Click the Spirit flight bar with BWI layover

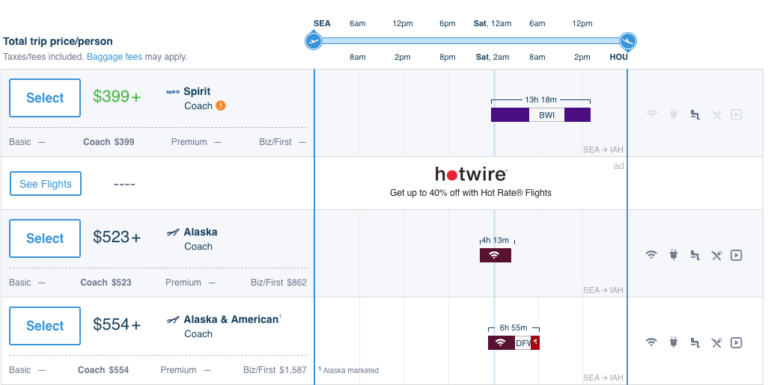pyautogui.click(x=541, y=115)
